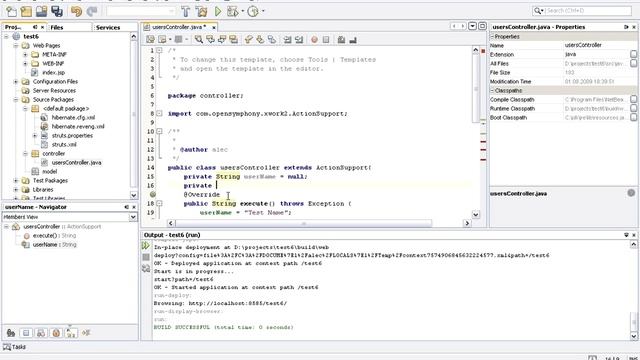640x360 pixels.
Task: Select the usersController.java editor tab
Action: (x=179, y=27)
